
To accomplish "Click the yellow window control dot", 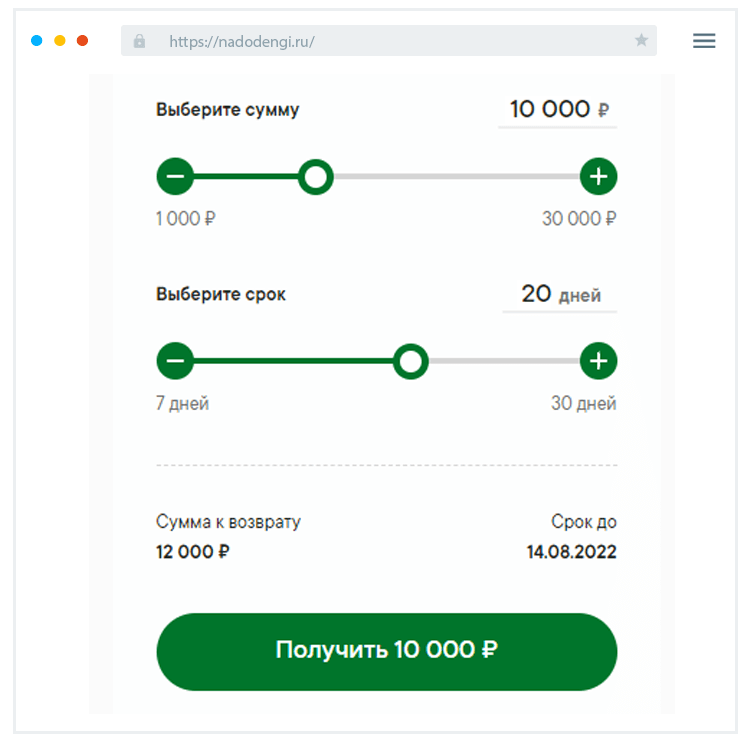I will [60, 41].
